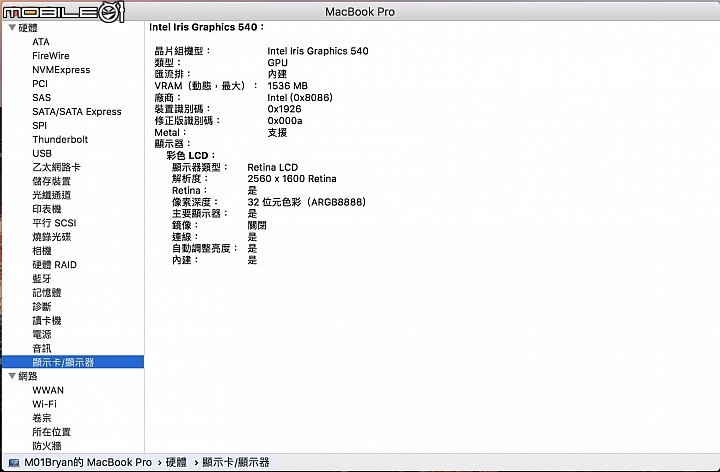Click the revision ID 0x000a
Viewport: 720px width, 472px height.
[x=285, y=121]
